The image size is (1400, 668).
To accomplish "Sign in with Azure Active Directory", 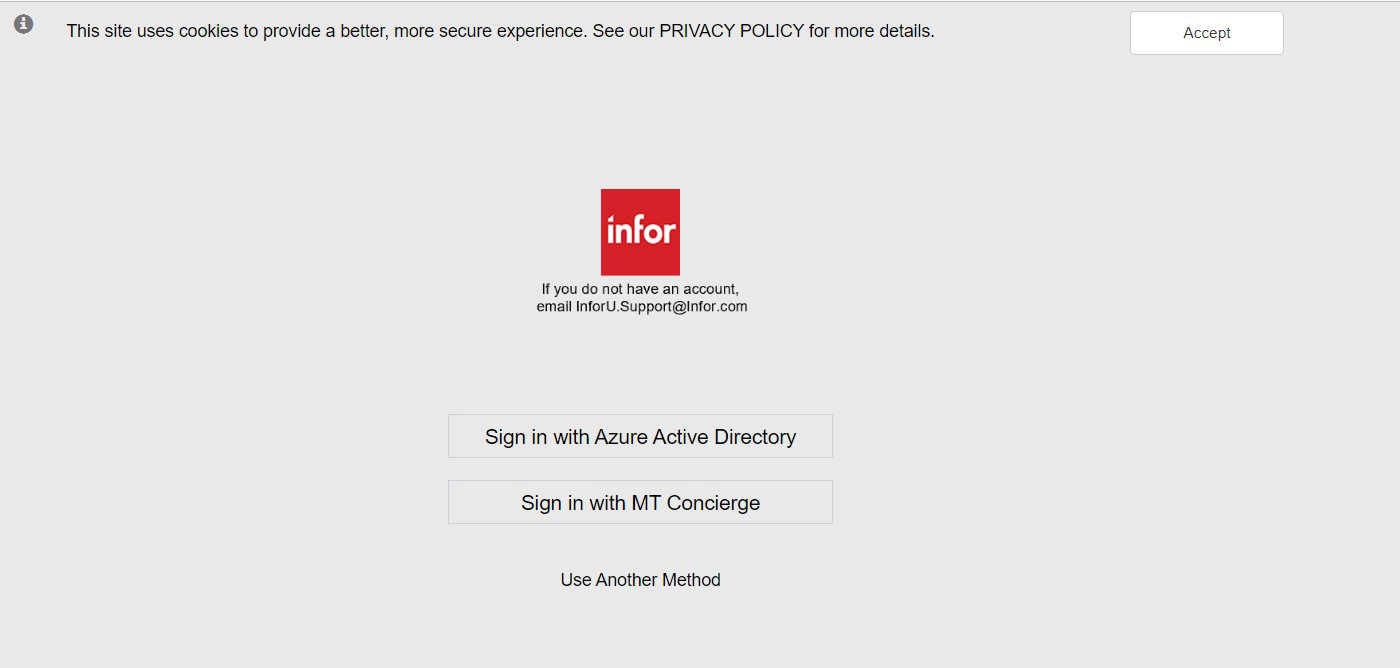I will (640, 437).
